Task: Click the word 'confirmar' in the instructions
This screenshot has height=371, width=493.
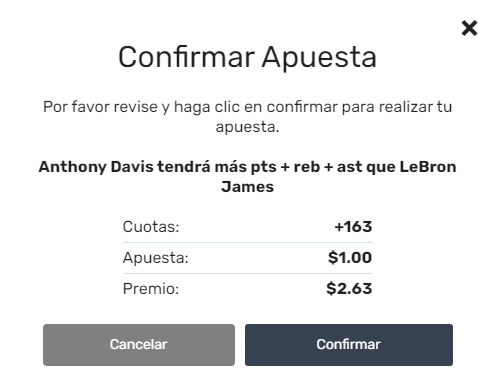Action: (x=302, y=107)
